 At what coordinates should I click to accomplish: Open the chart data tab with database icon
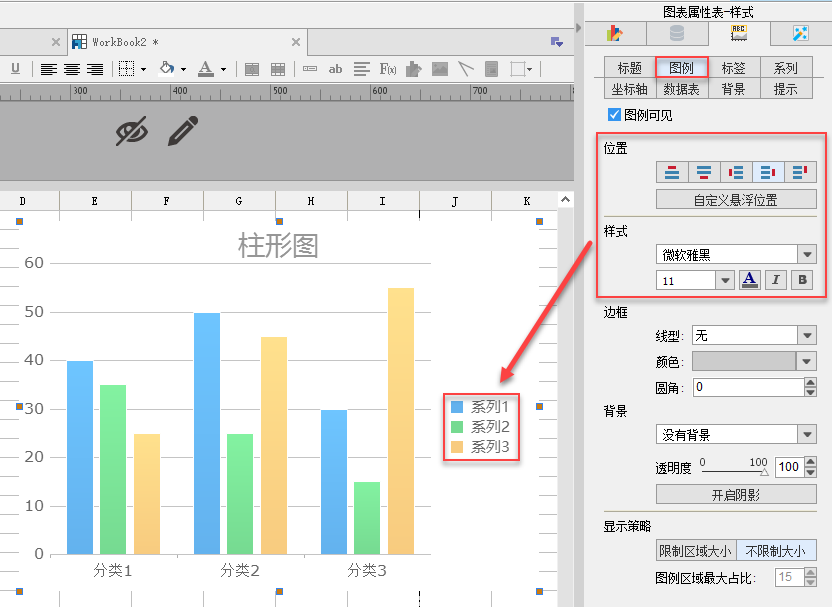click(677, 33)
